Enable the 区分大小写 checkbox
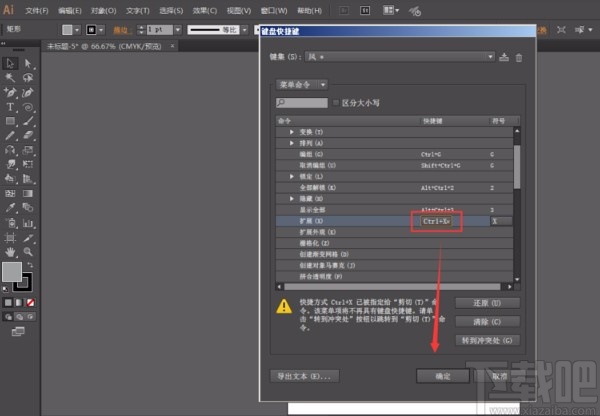 336,103
